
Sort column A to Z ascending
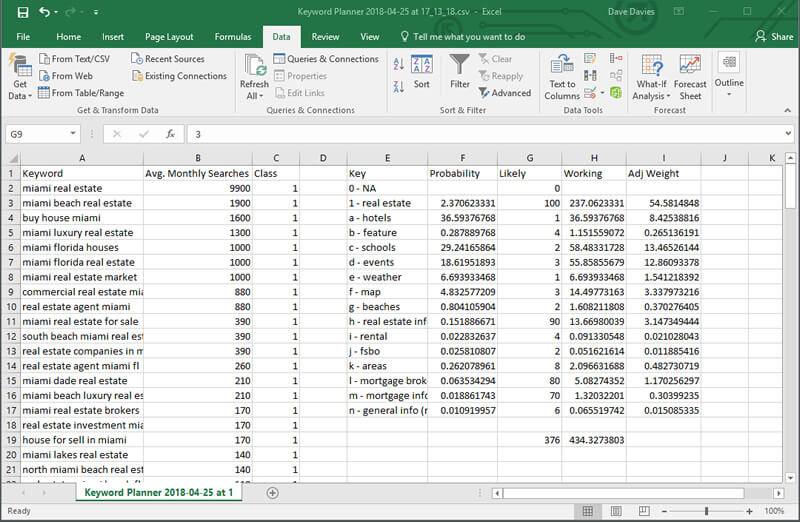point(399,62)
